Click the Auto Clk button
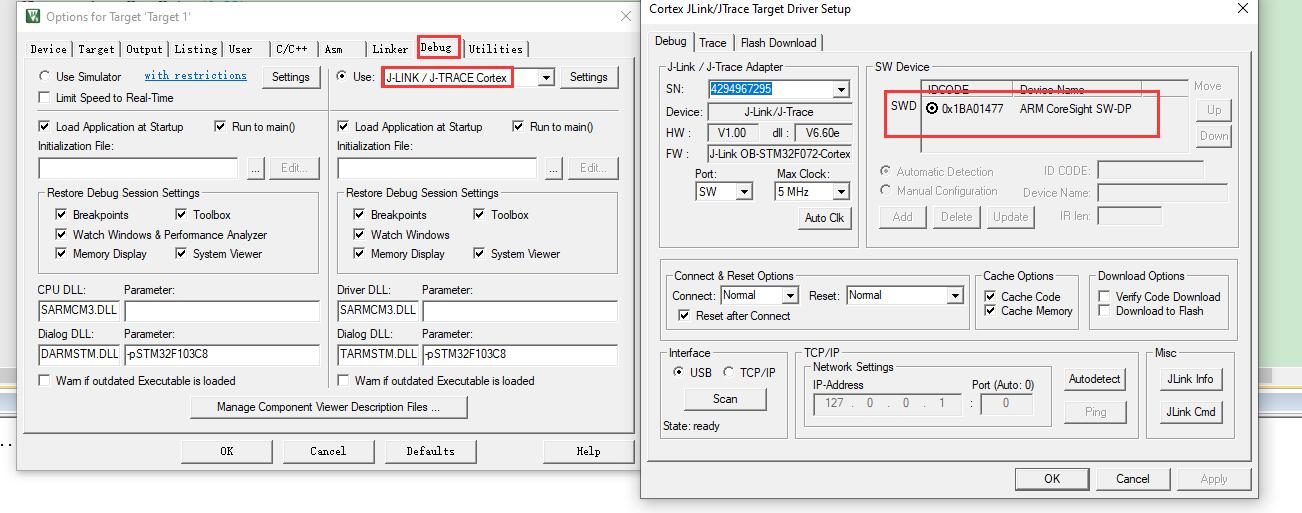 [824, 218]
